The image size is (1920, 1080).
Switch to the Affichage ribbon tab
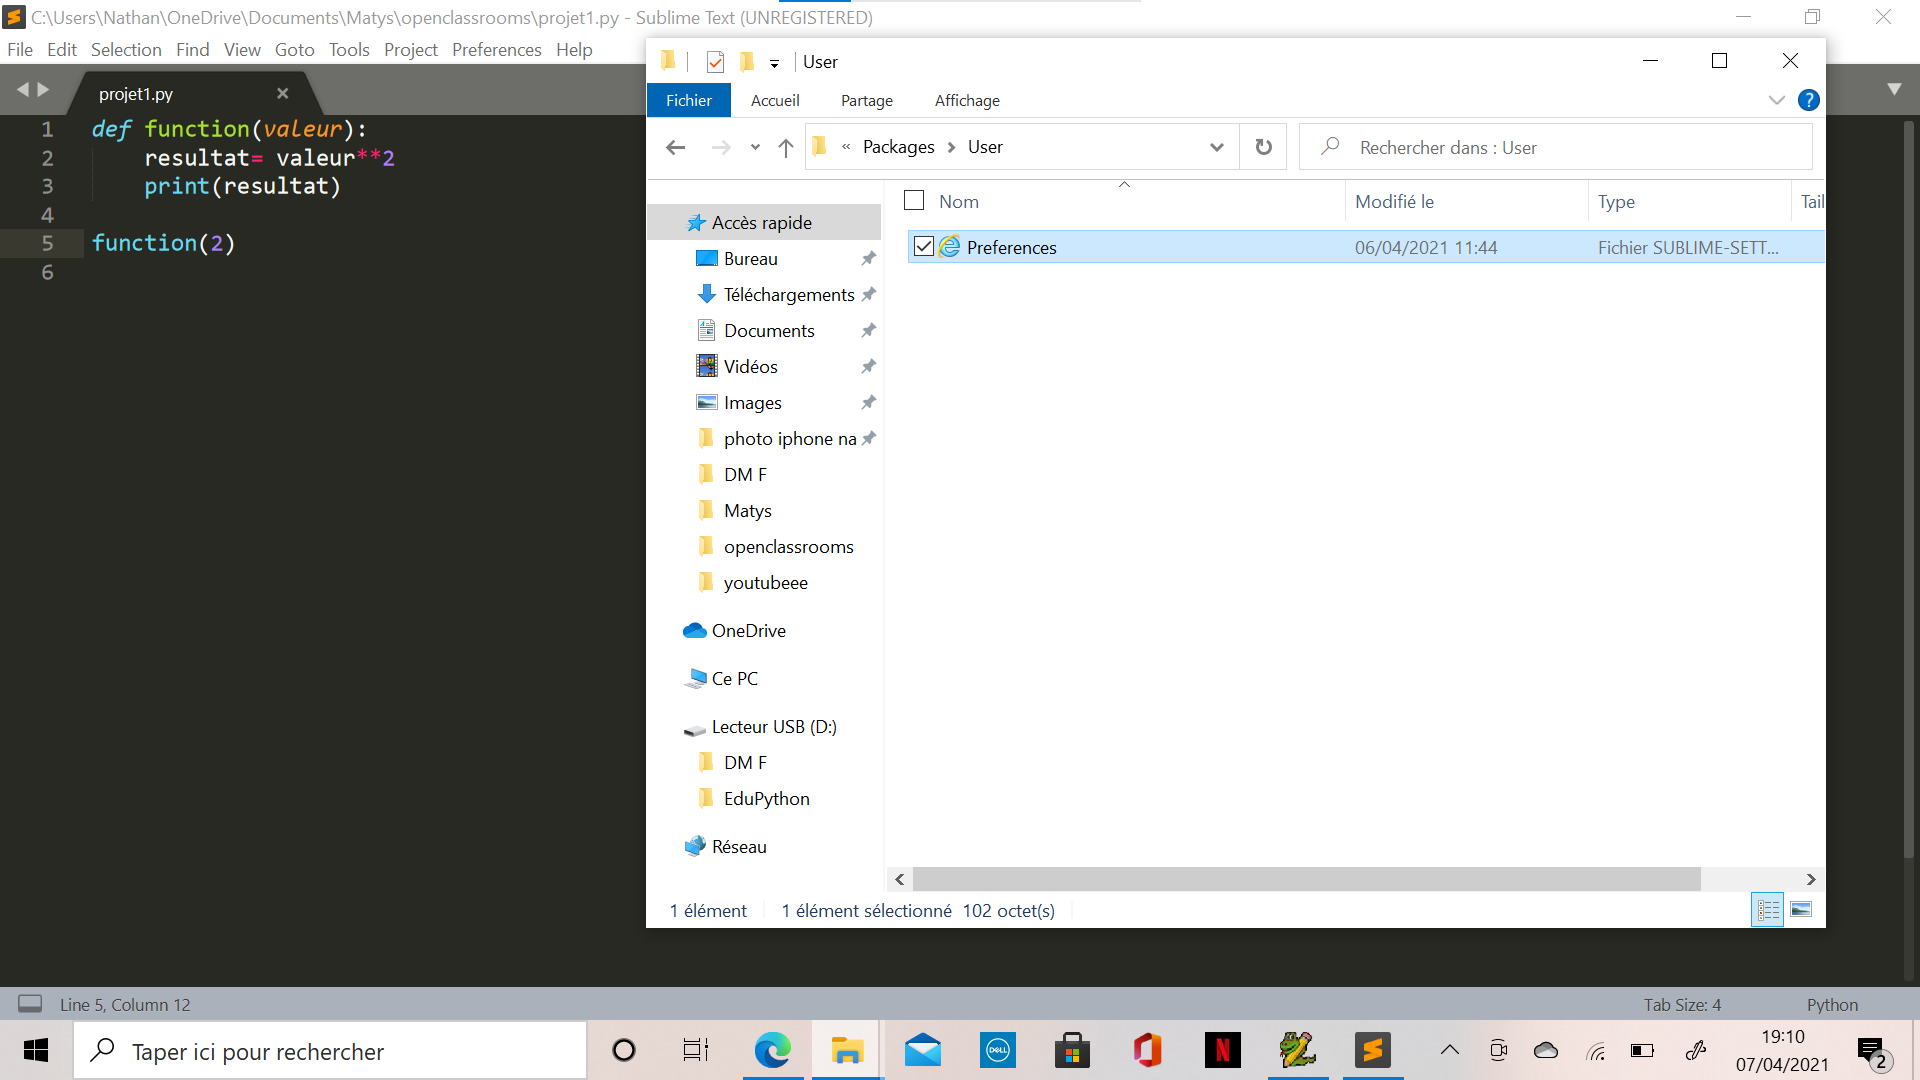[966, 100]
